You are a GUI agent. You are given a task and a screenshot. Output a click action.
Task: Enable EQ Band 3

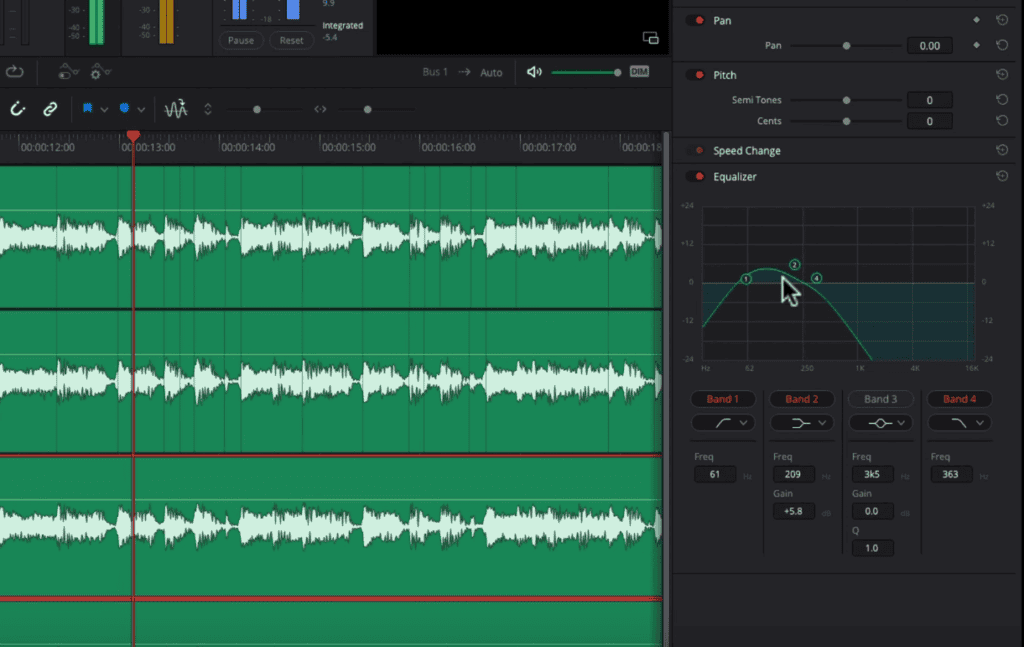[x=880, y=399]
